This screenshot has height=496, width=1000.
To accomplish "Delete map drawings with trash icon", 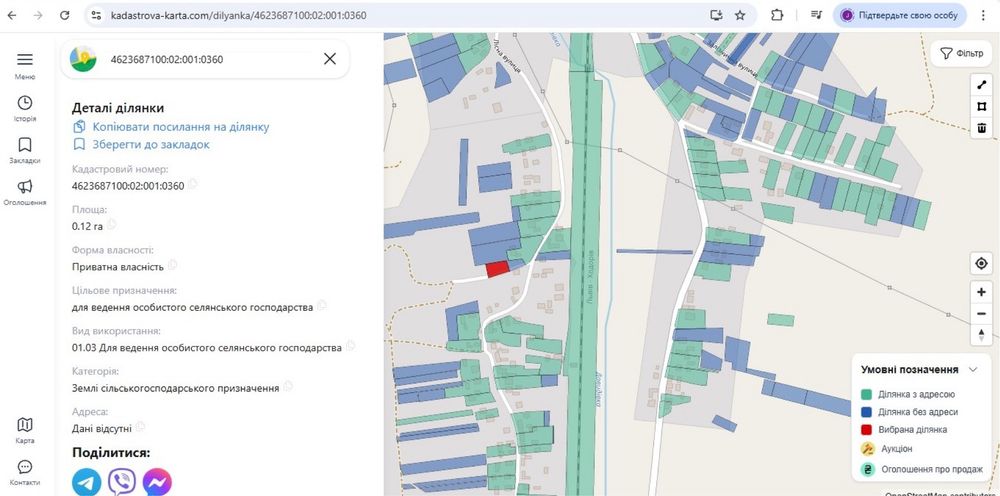I will (x=982, y=127).
